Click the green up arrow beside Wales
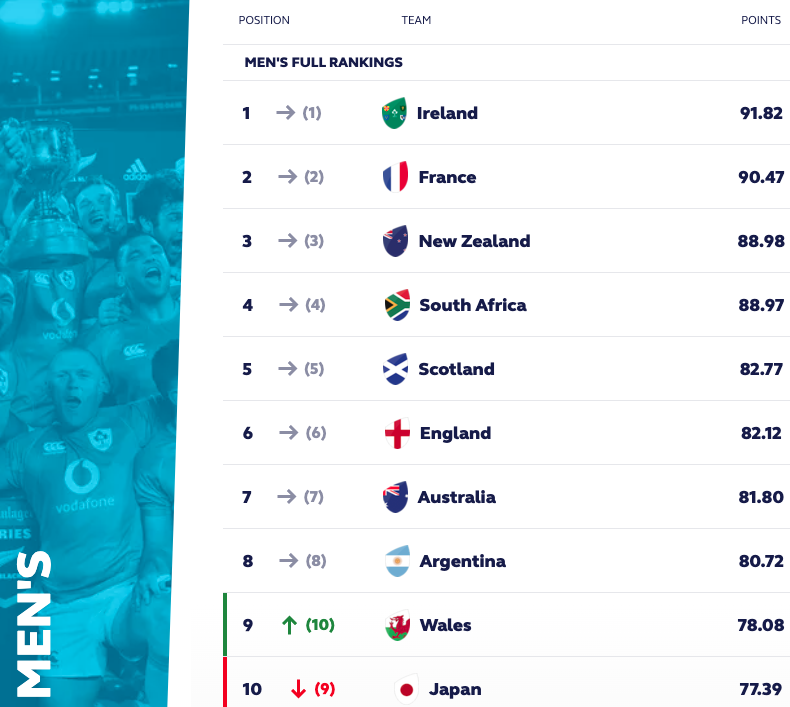790x707 pixels. 289,625
